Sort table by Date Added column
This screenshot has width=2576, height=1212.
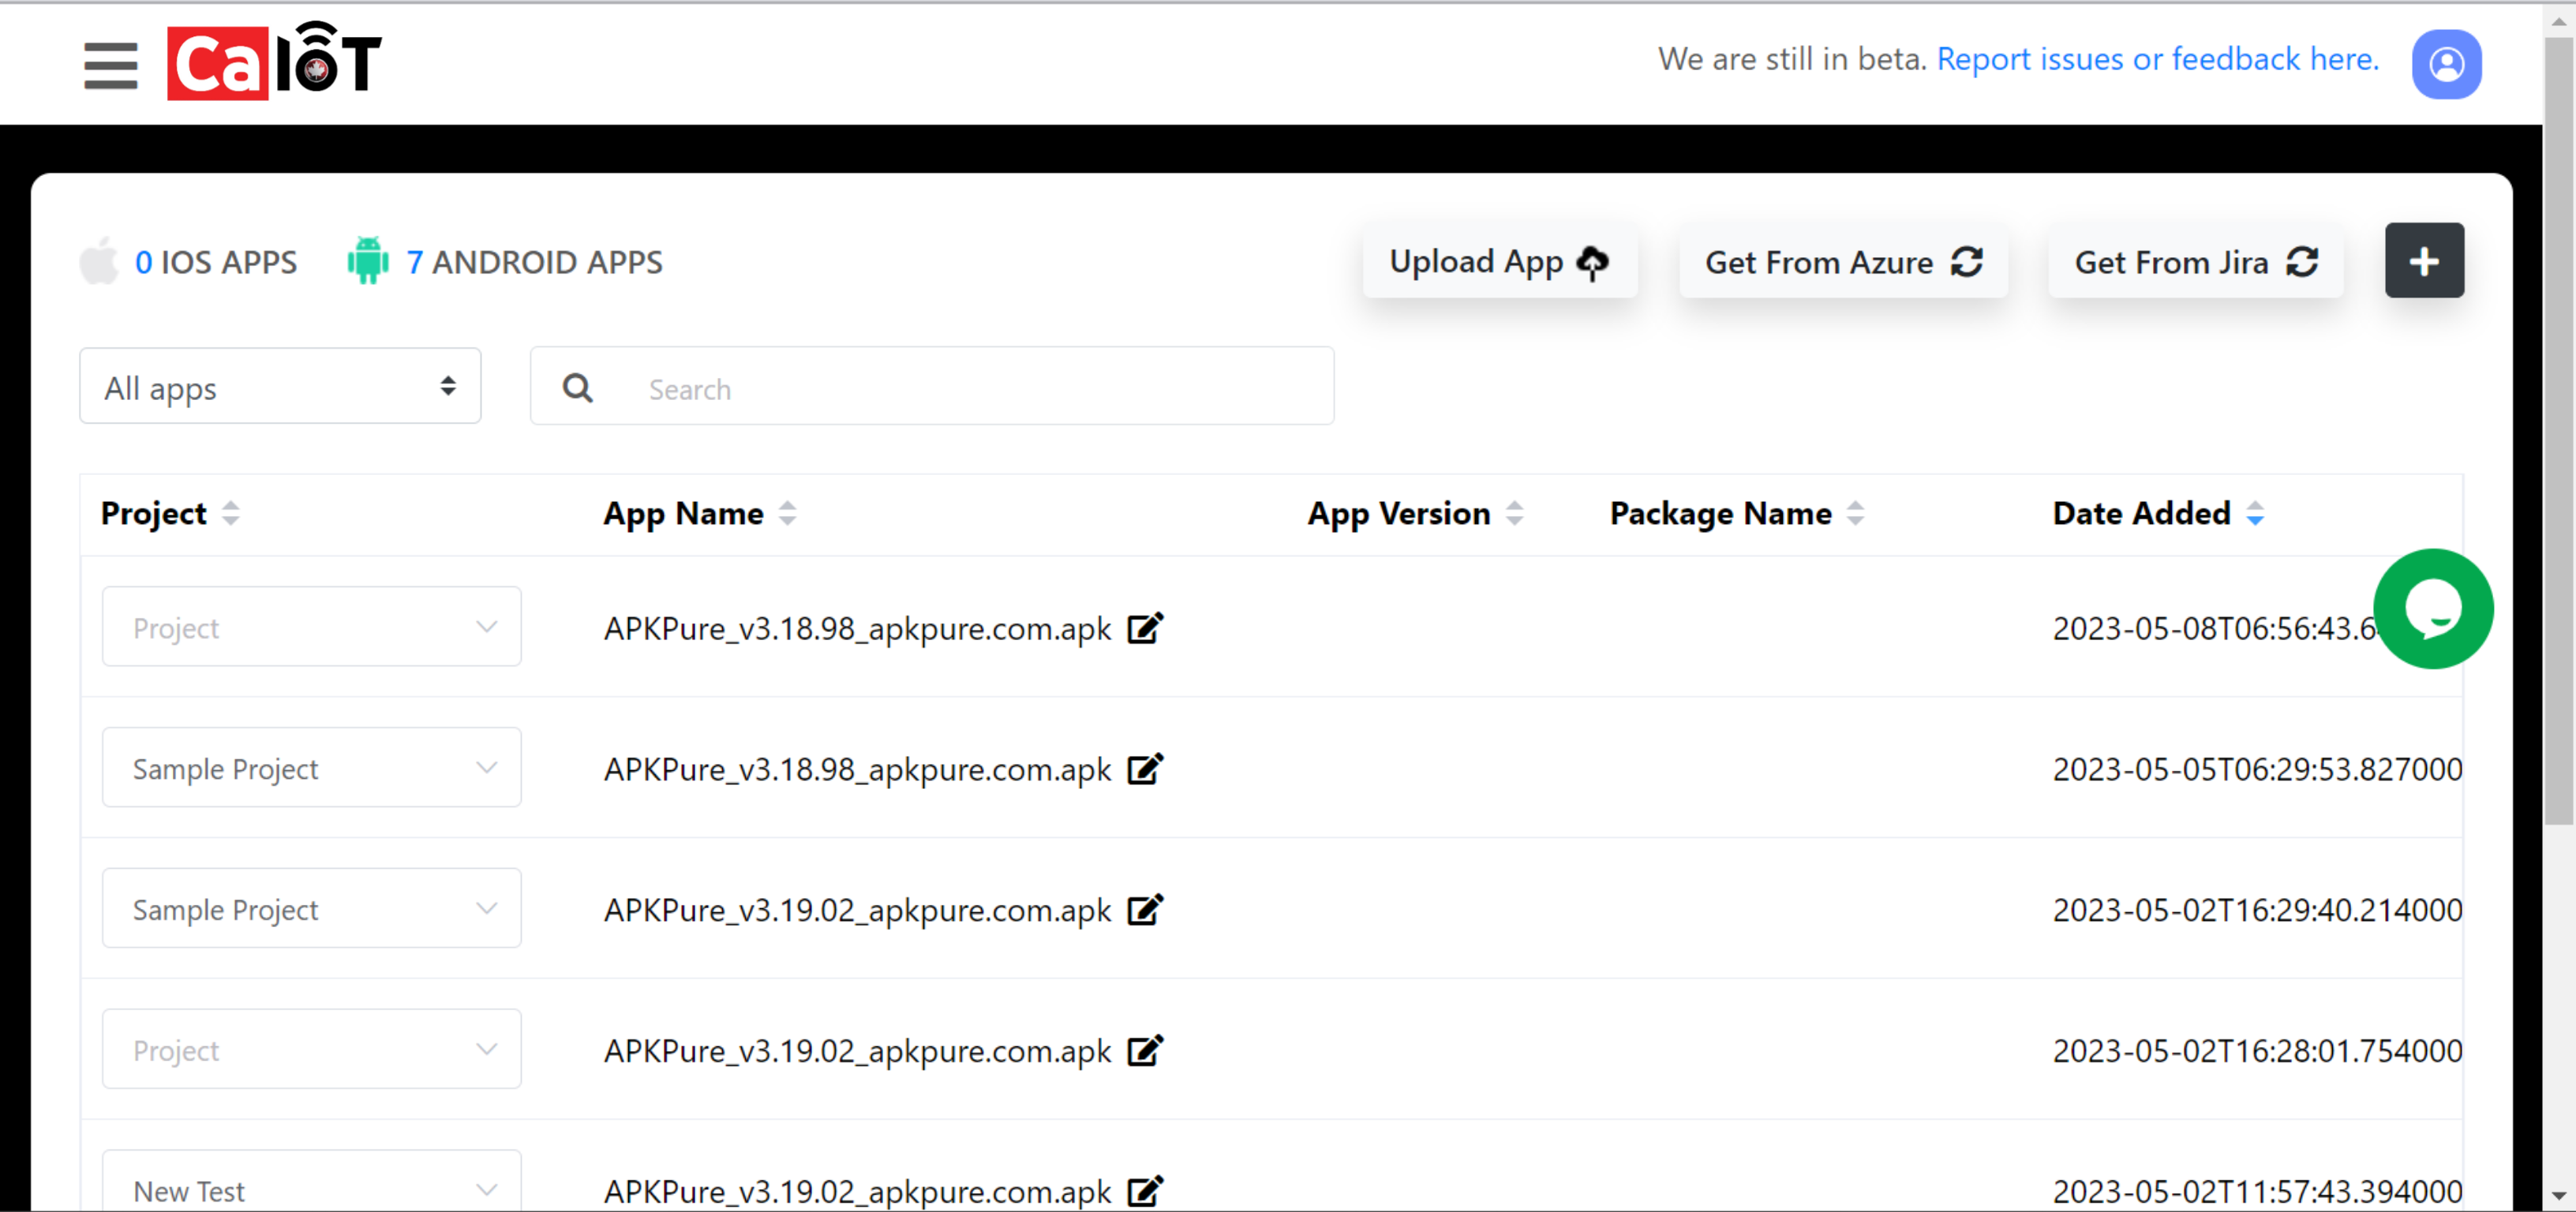2254,513
